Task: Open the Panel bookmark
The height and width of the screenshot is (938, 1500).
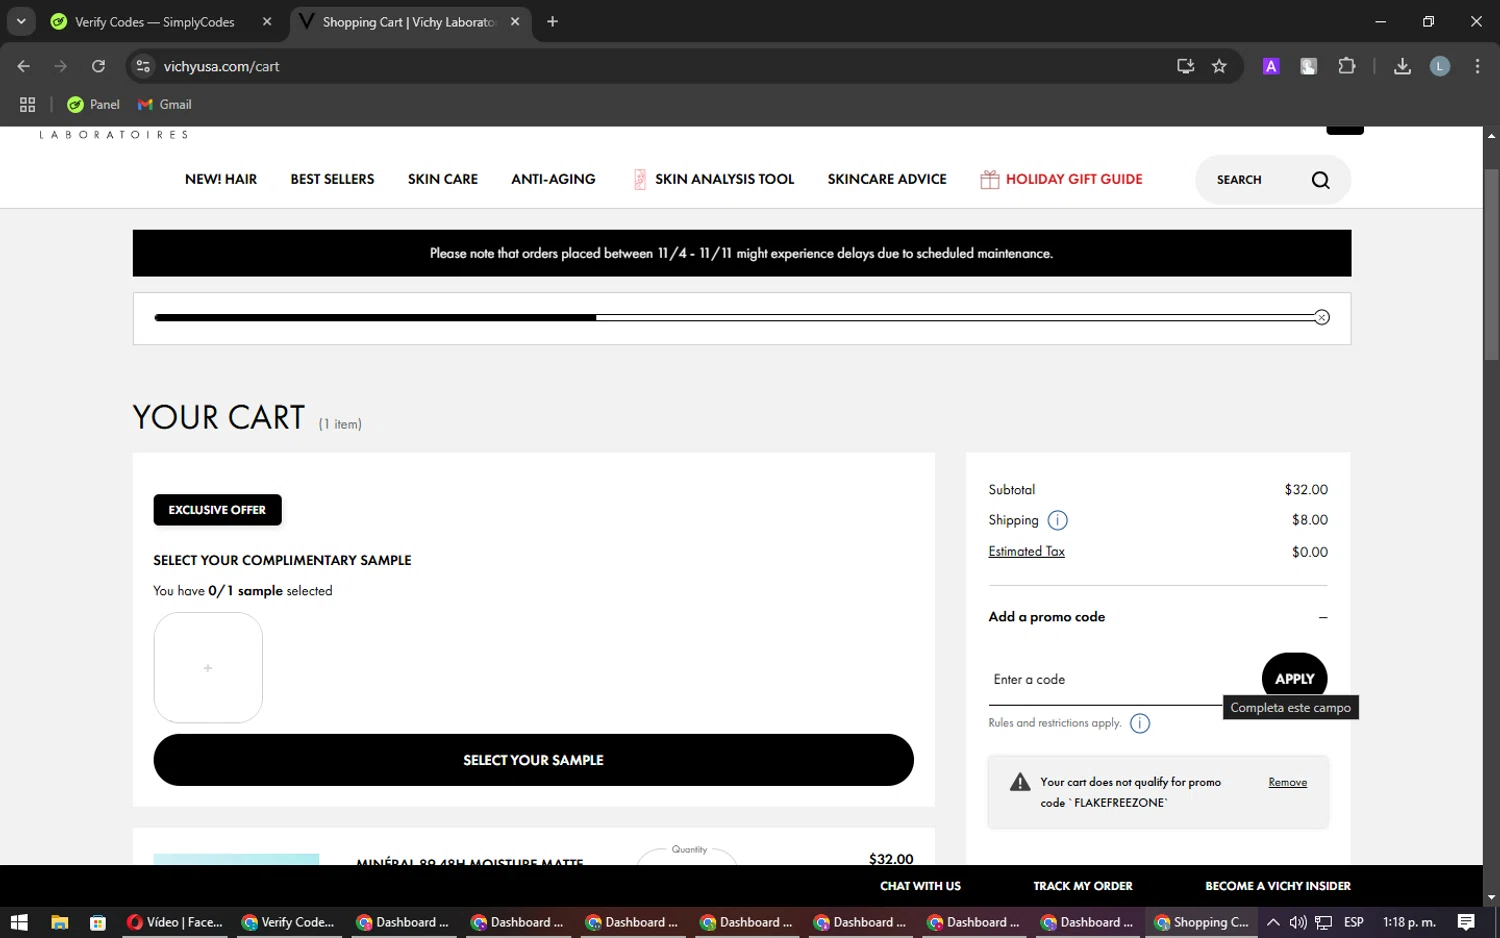Action: pyautogui.click(x=93, y=104)
